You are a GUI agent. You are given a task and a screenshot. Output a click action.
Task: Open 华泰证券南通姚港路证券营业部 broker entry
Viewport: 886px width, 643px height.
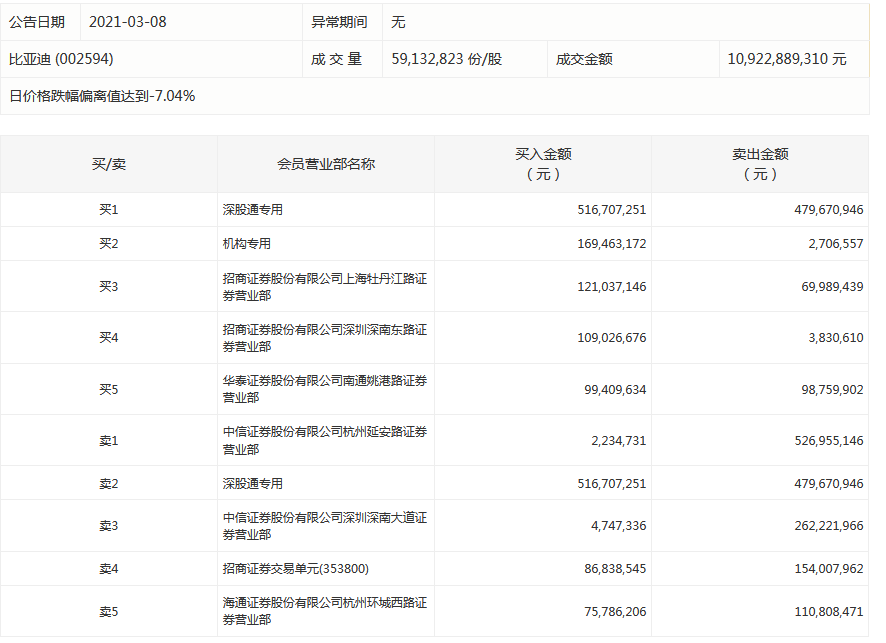pyautogui.click(x=324, y=389)
